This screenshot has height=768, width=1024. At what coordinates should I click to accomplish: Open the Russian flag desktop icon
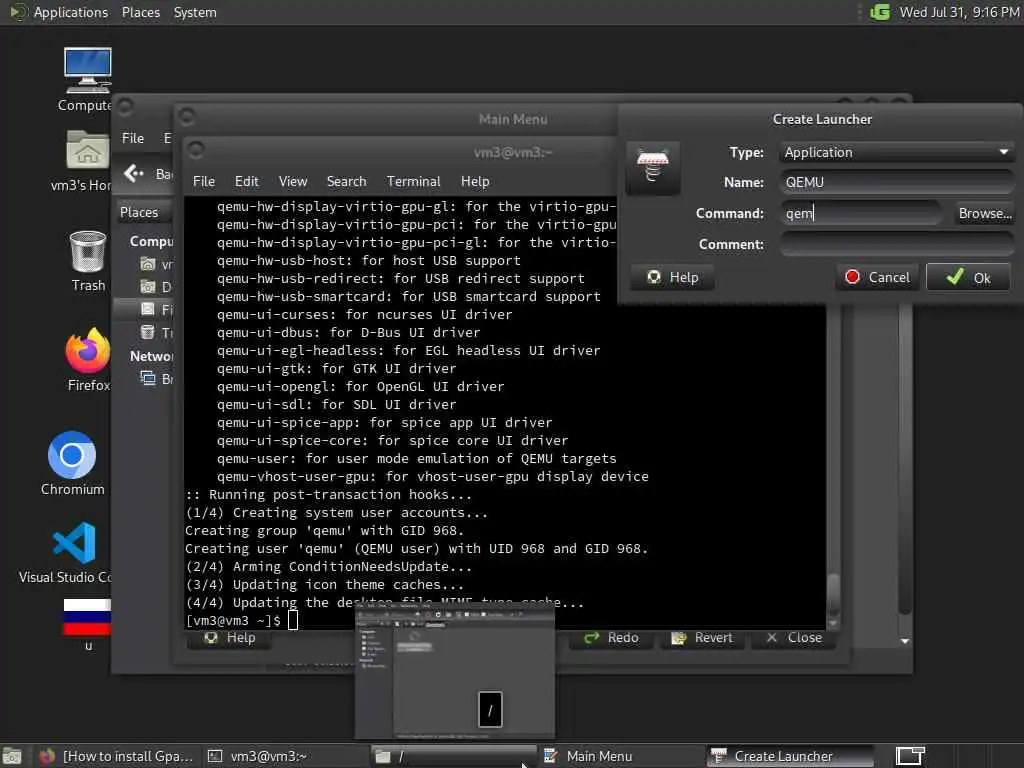tap(87, 624)
